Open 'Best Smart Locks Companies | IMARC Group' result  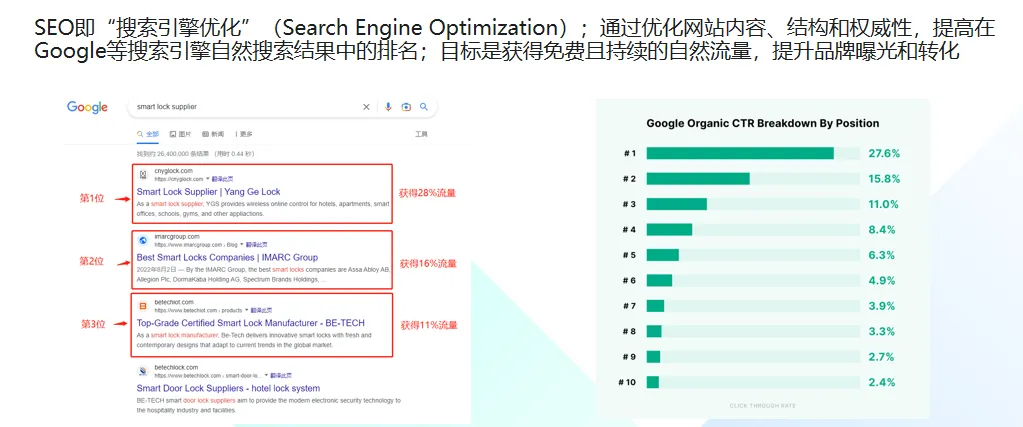227,257
